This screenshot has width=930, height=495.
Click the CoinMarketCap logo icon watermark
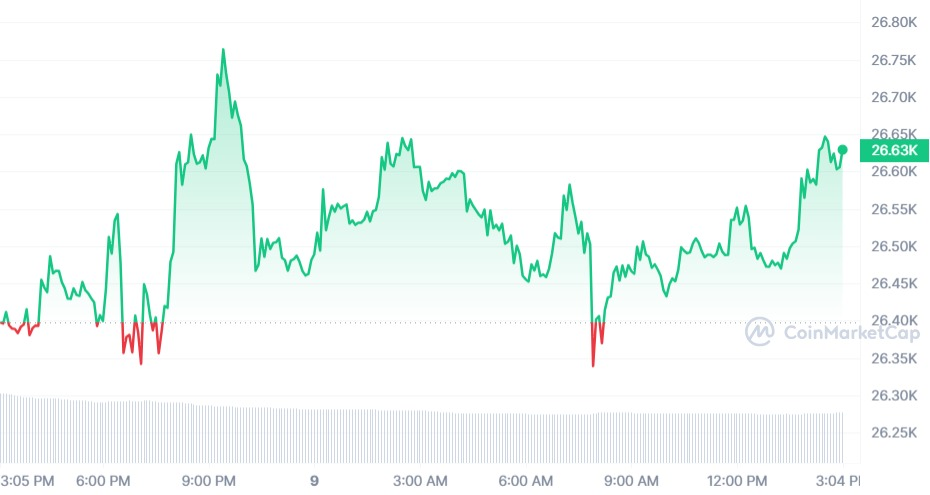(760, 332)
